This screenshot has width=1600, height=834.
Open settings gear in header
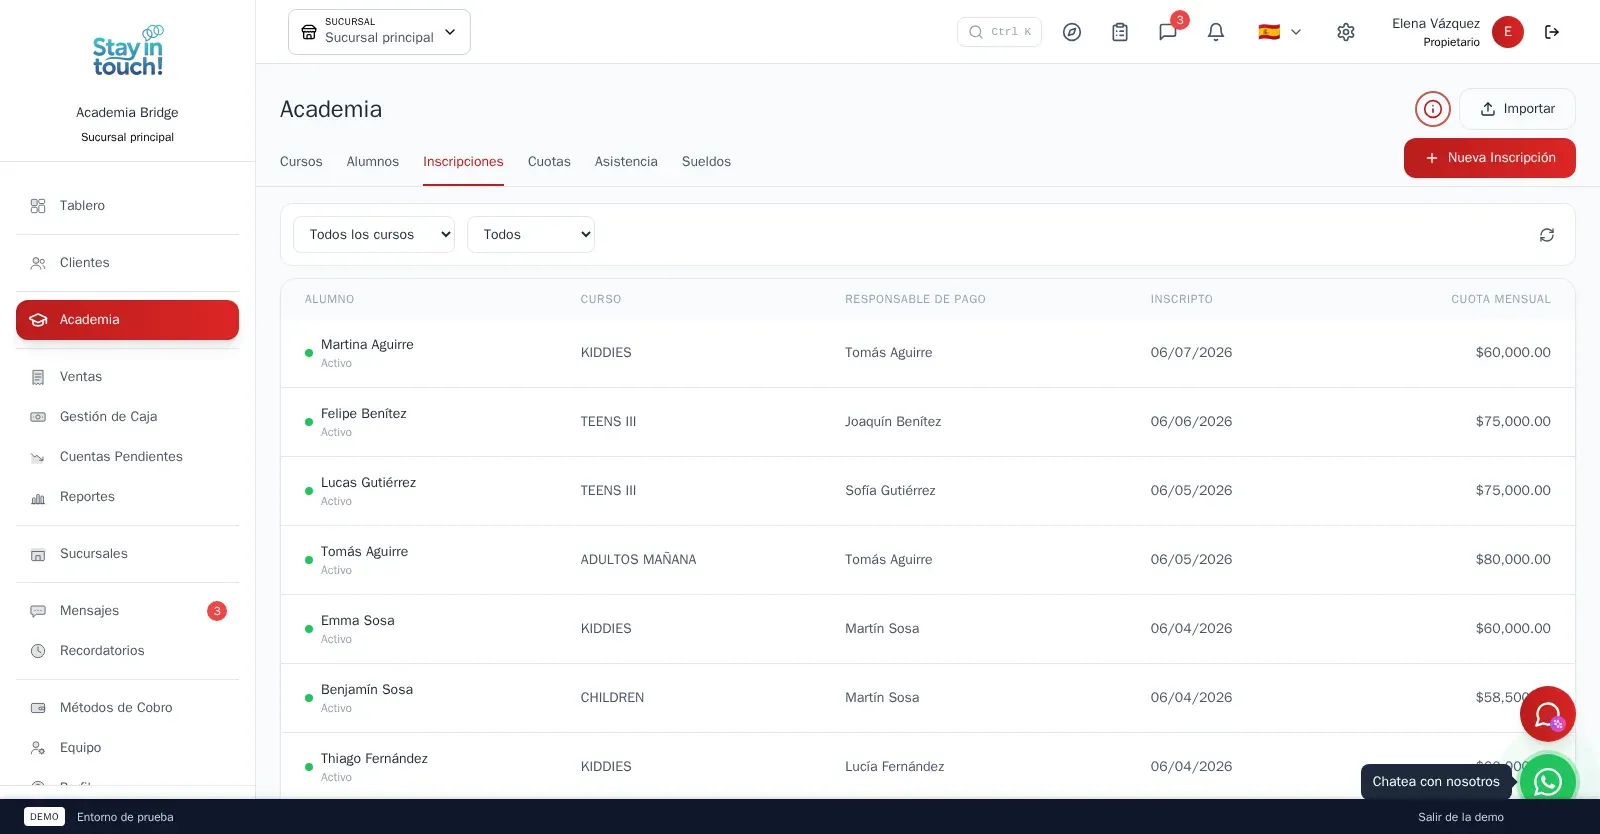pos(1346,32)
